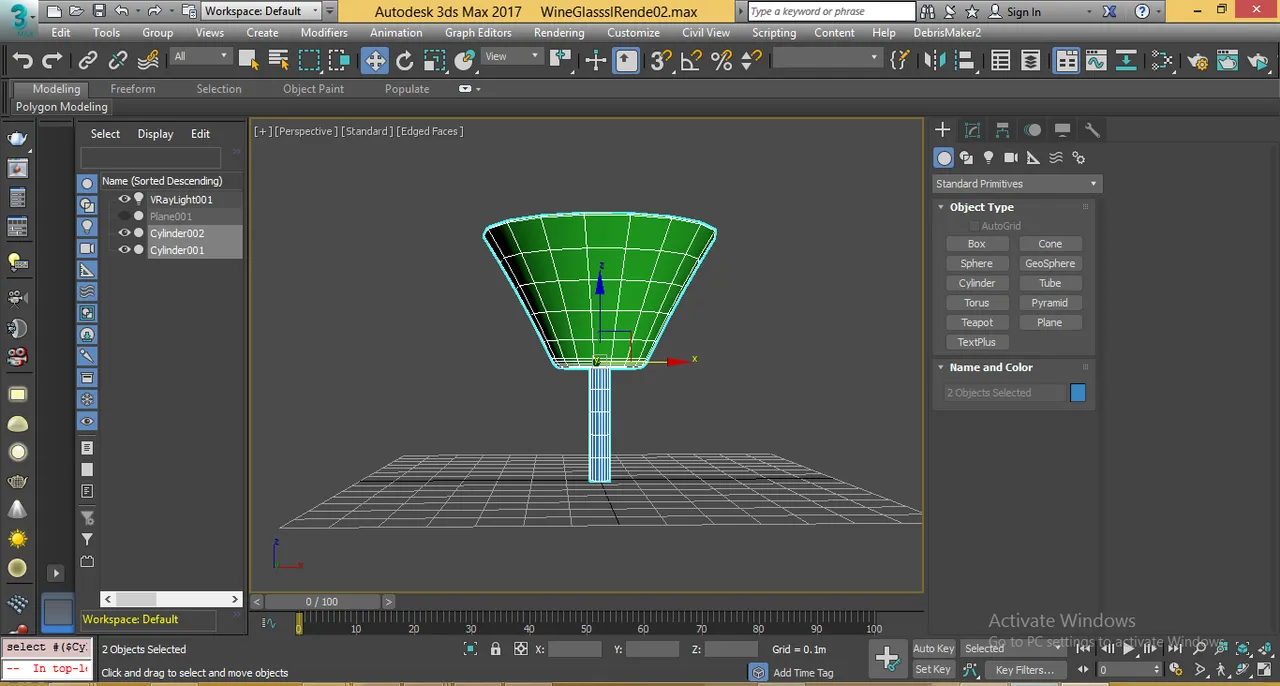This screenshot has width=1280, height=686.
Task: Click the Play Animation button
Action: (1129, 649)
